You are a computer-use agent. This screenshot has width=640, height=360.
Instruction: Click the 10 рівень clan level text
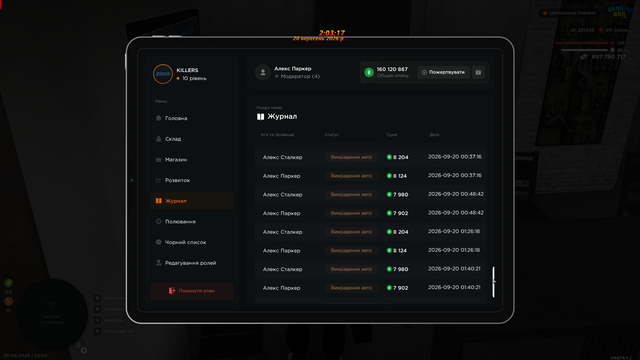click(x=194, y=78)
